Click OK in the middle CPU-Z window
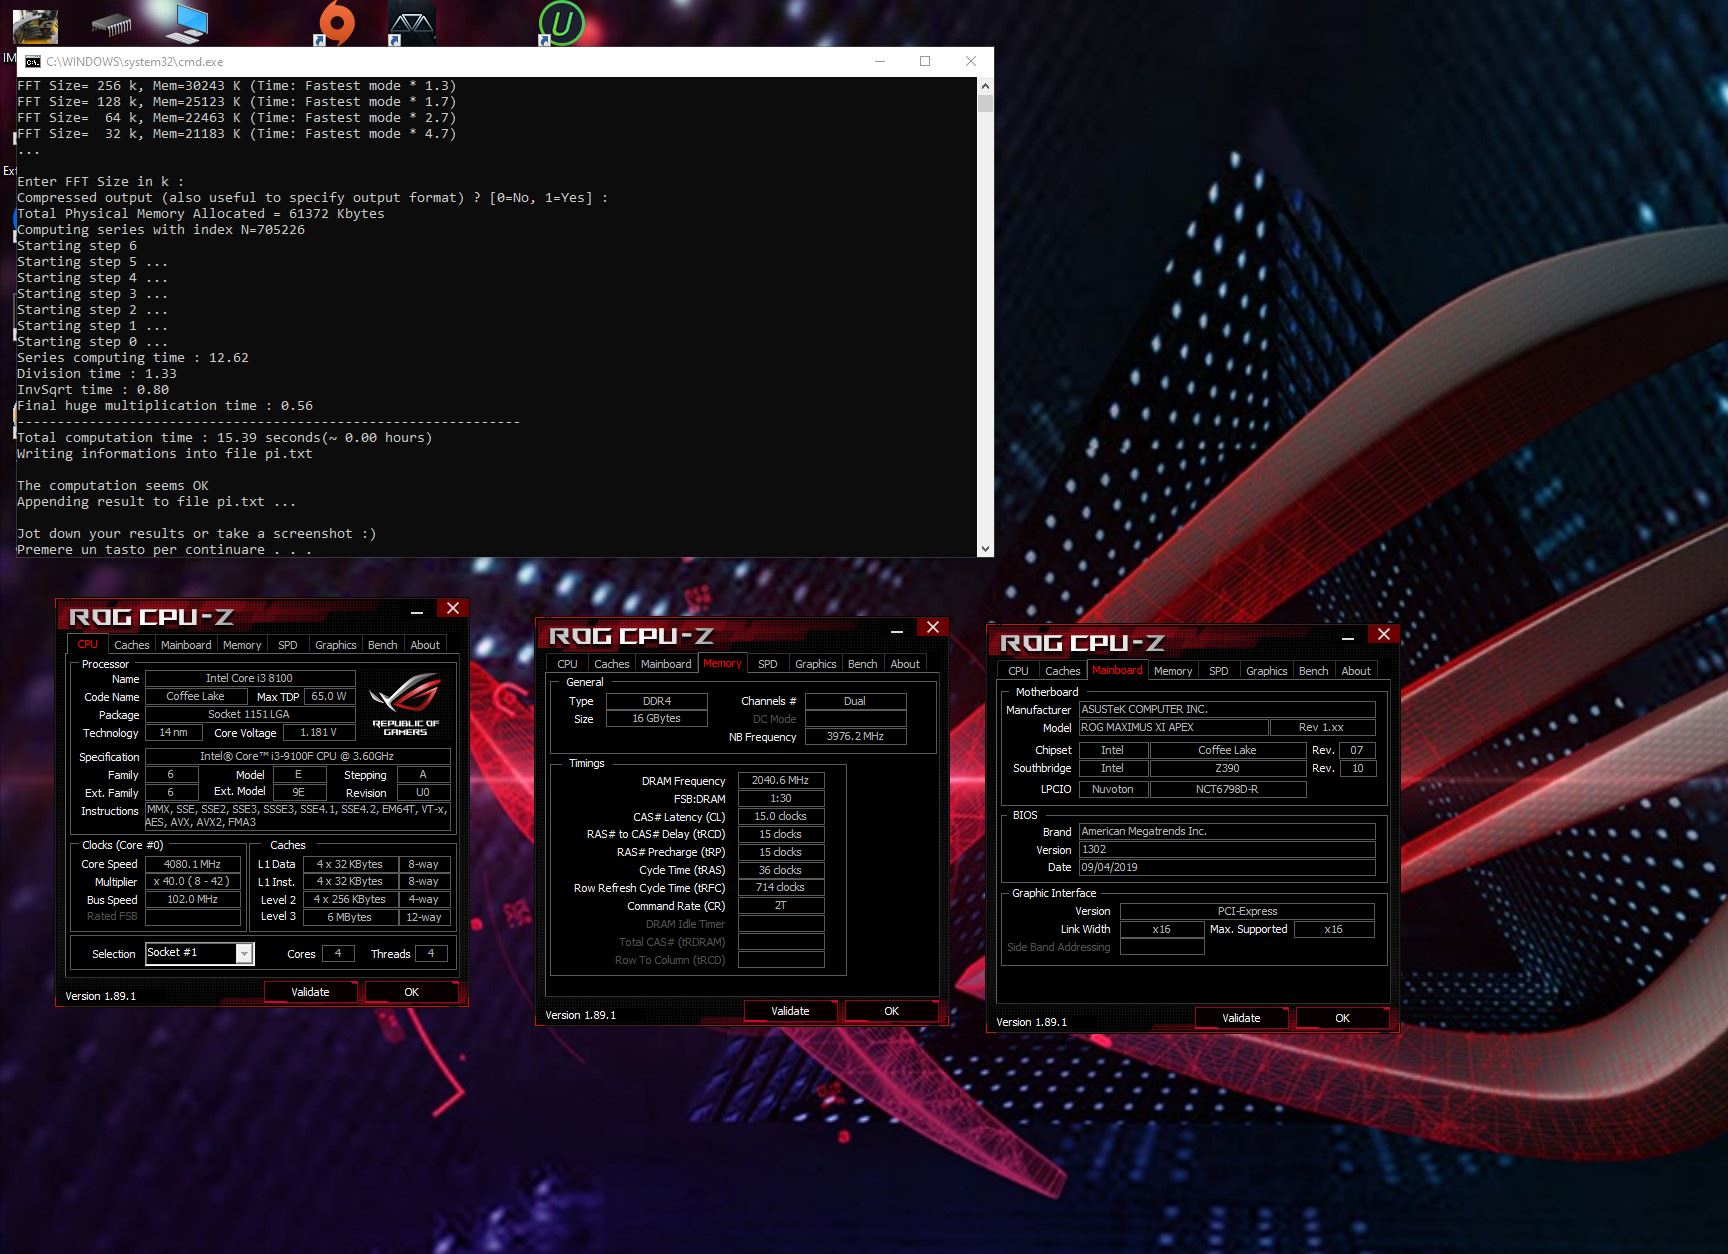Viewport: 1728px width, 1254px height. coord(891,1011)
